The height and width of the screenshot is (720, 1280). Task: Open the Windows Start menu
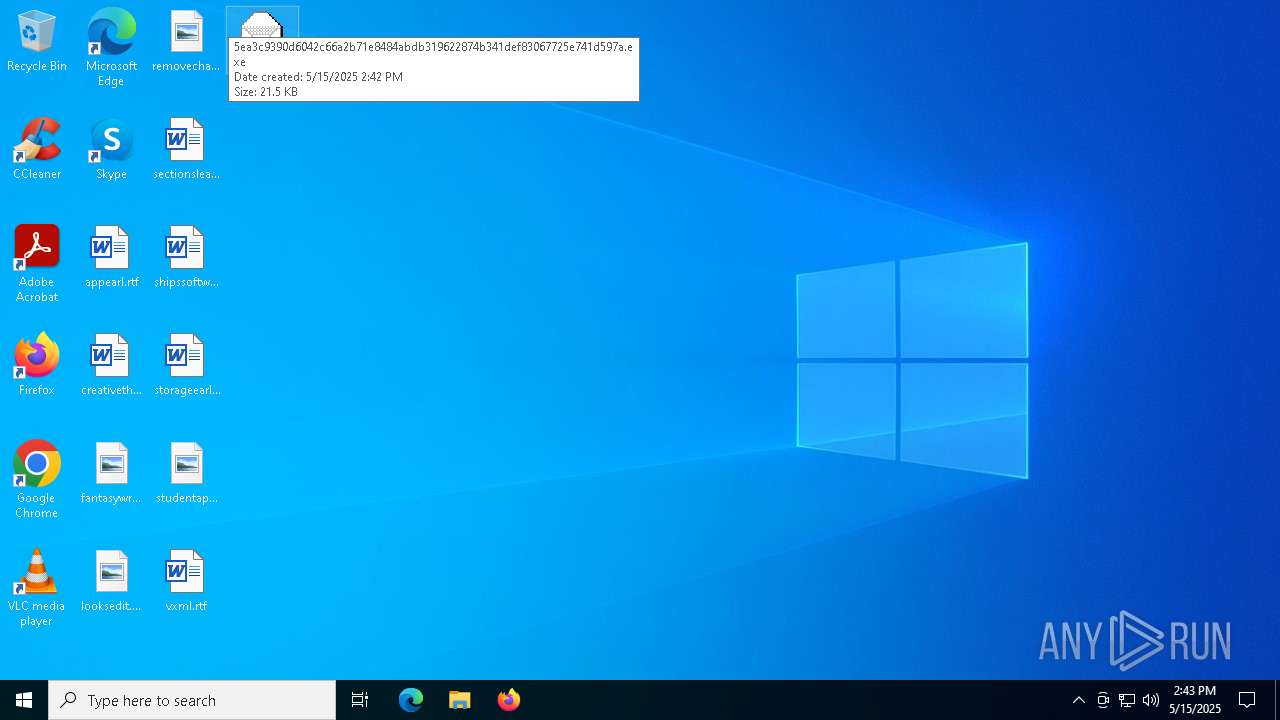pyautogui.click(x=24, y=700)
